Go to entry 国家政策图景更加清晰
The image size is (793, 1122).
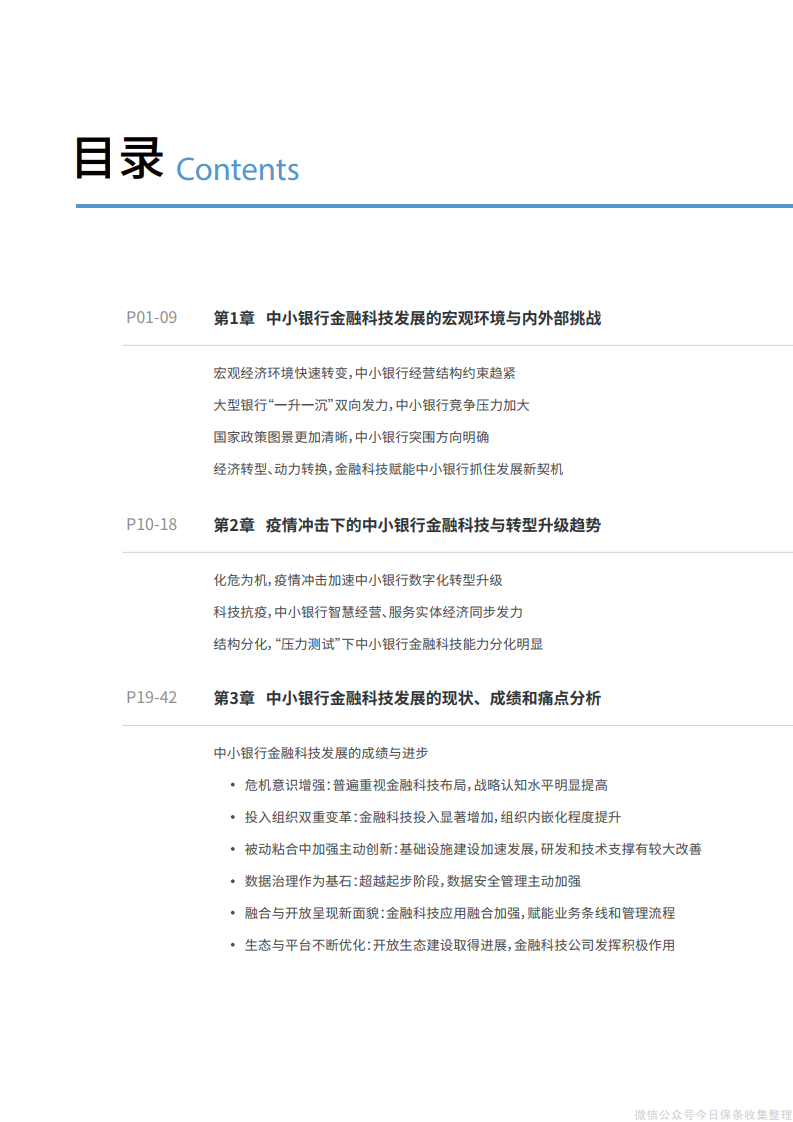point(351,437)
